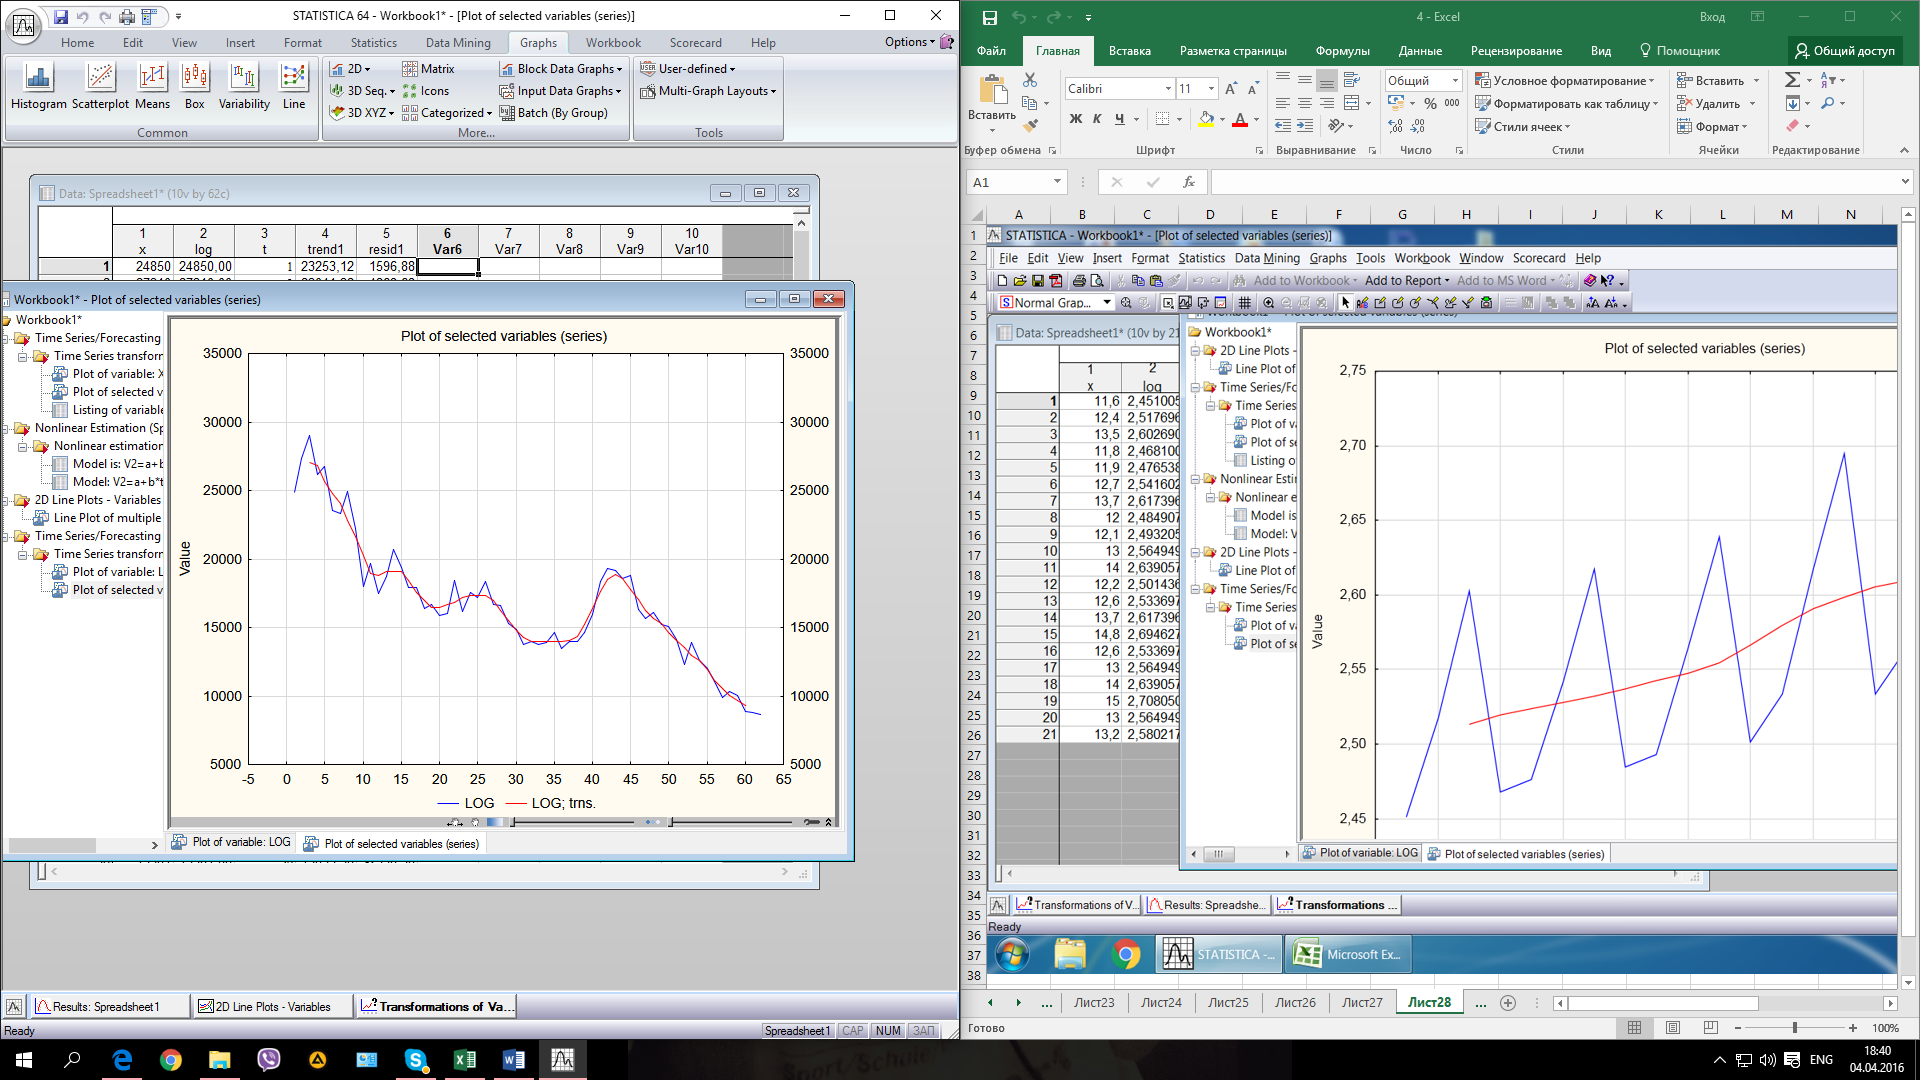The width and height of the screenshot is (1920, 1080).
Task: Click the Excel zoom slider handle
Action: click(1795, 1028)
